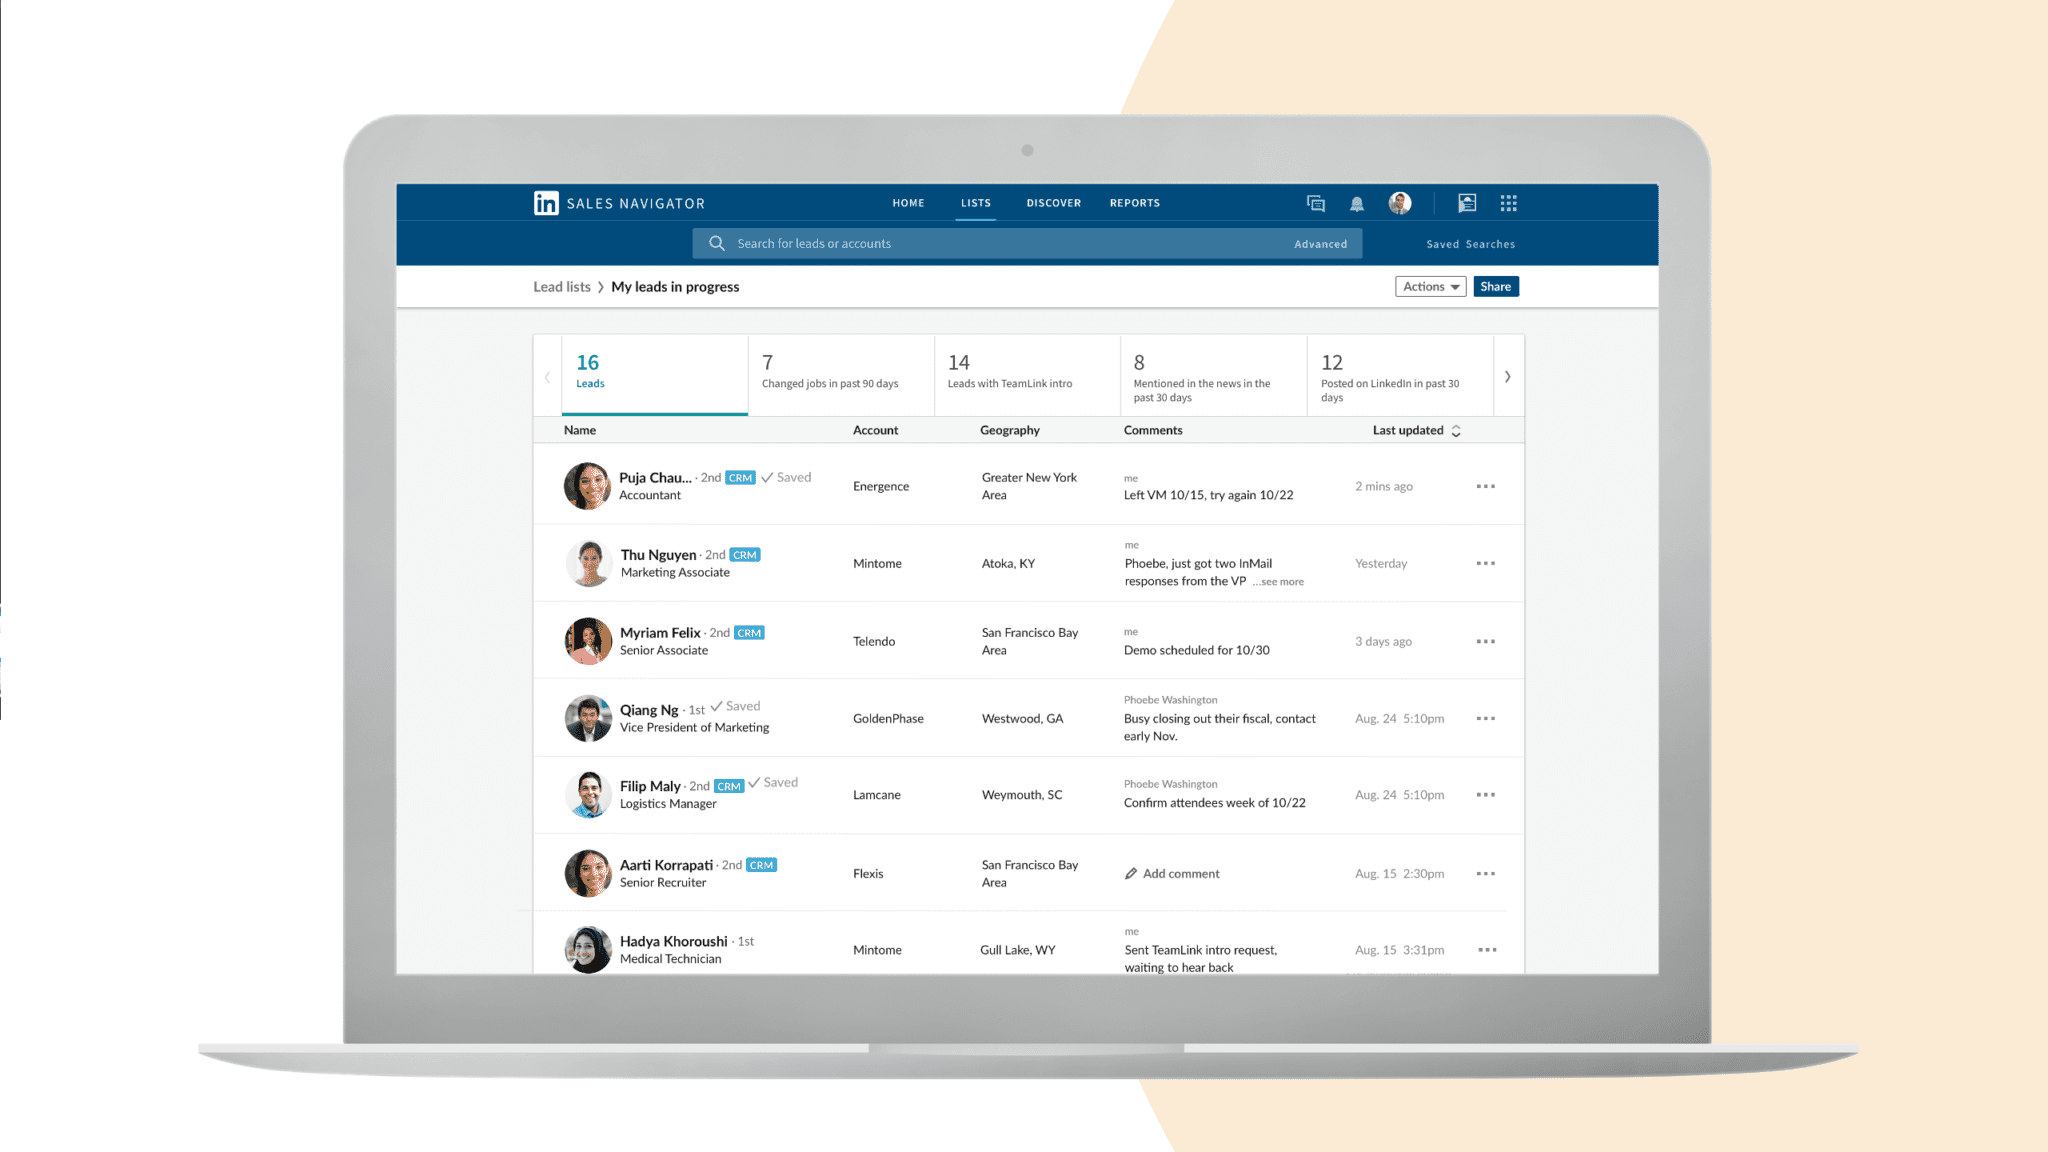Toggle CRM badge for Thu Nguyen

click(x=743, y=554)
